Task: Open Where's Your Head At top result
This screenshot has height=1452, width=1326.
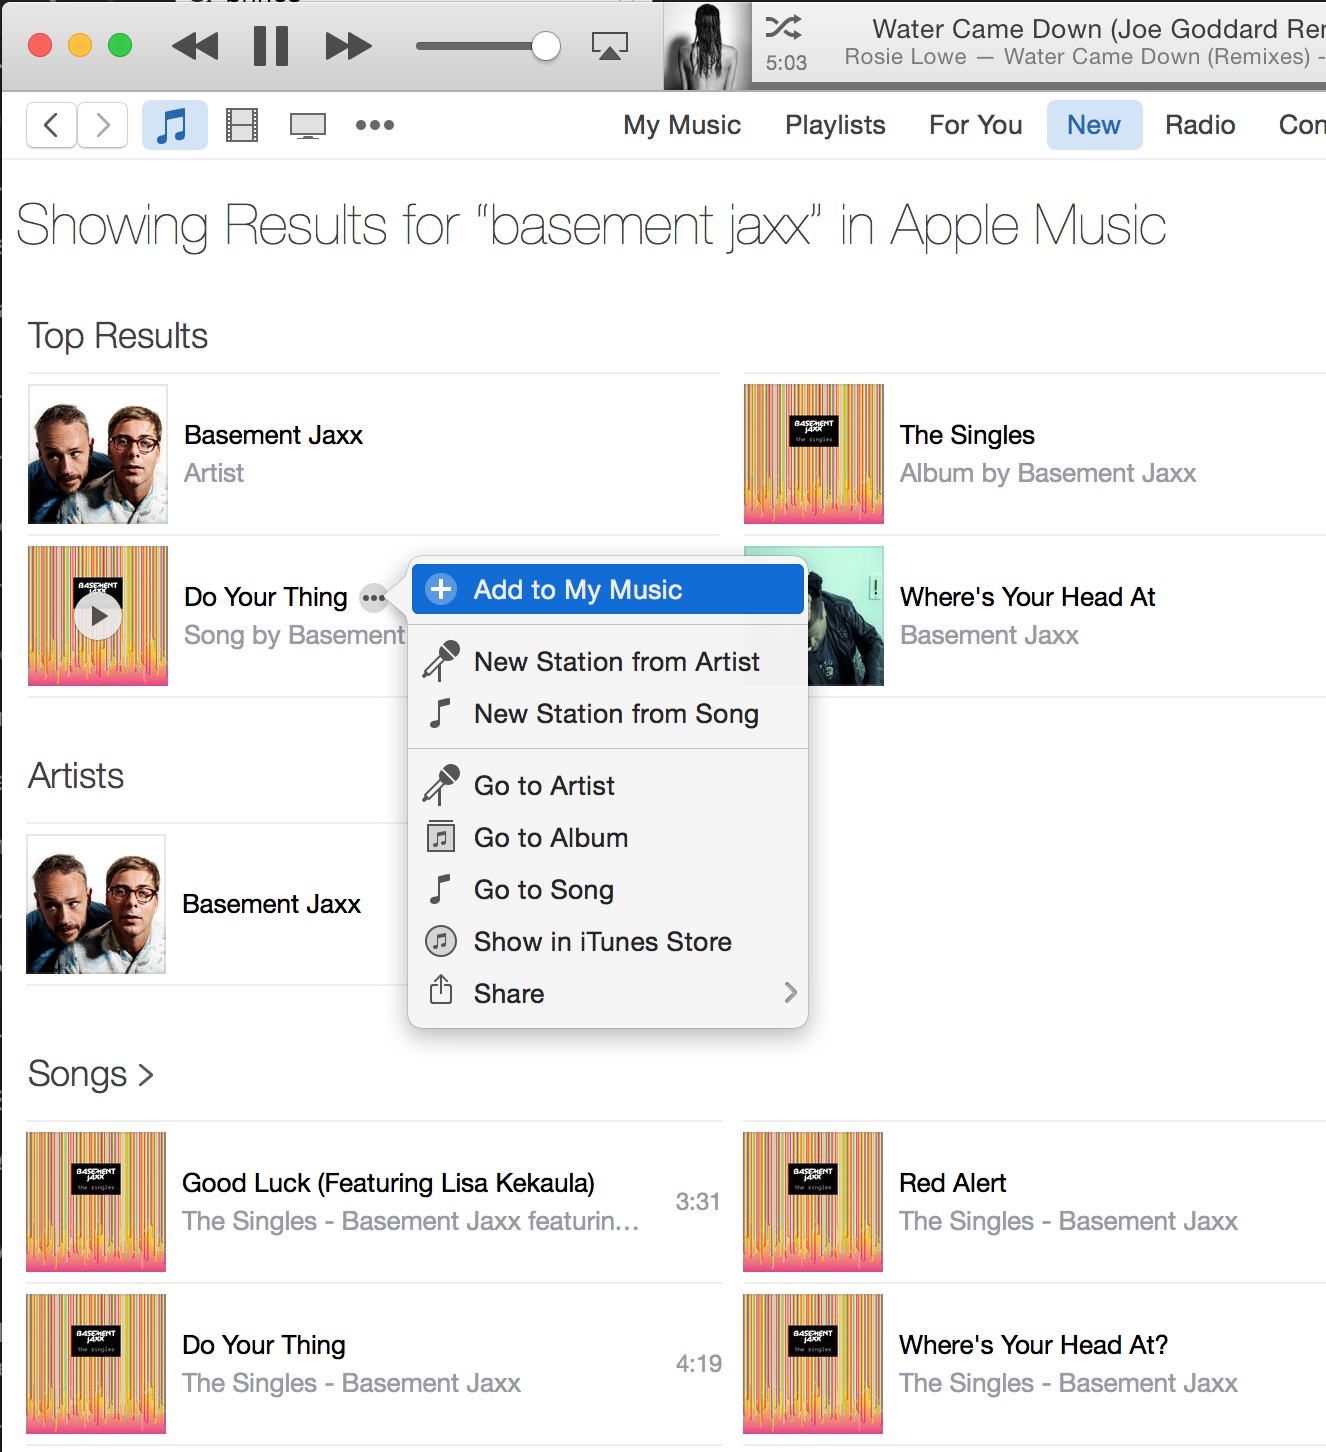Action: tap(1027, 597)
